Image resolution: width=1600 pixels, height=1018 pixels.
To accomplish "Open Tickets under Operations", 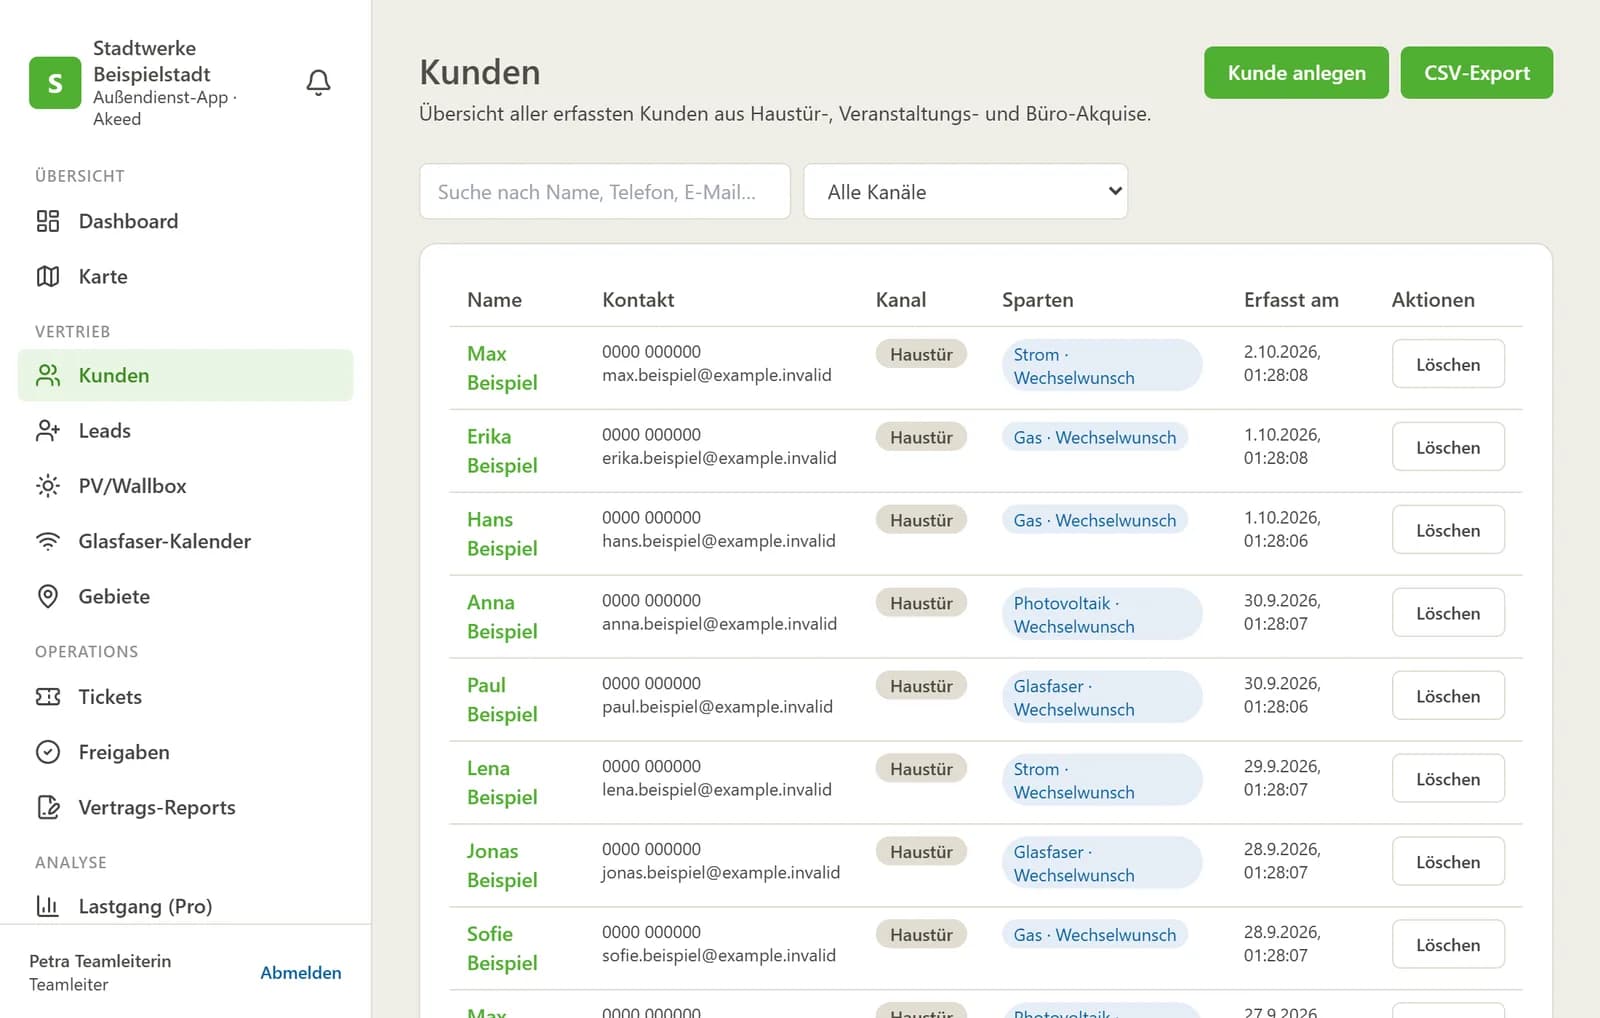I will [x=185, y=697].
